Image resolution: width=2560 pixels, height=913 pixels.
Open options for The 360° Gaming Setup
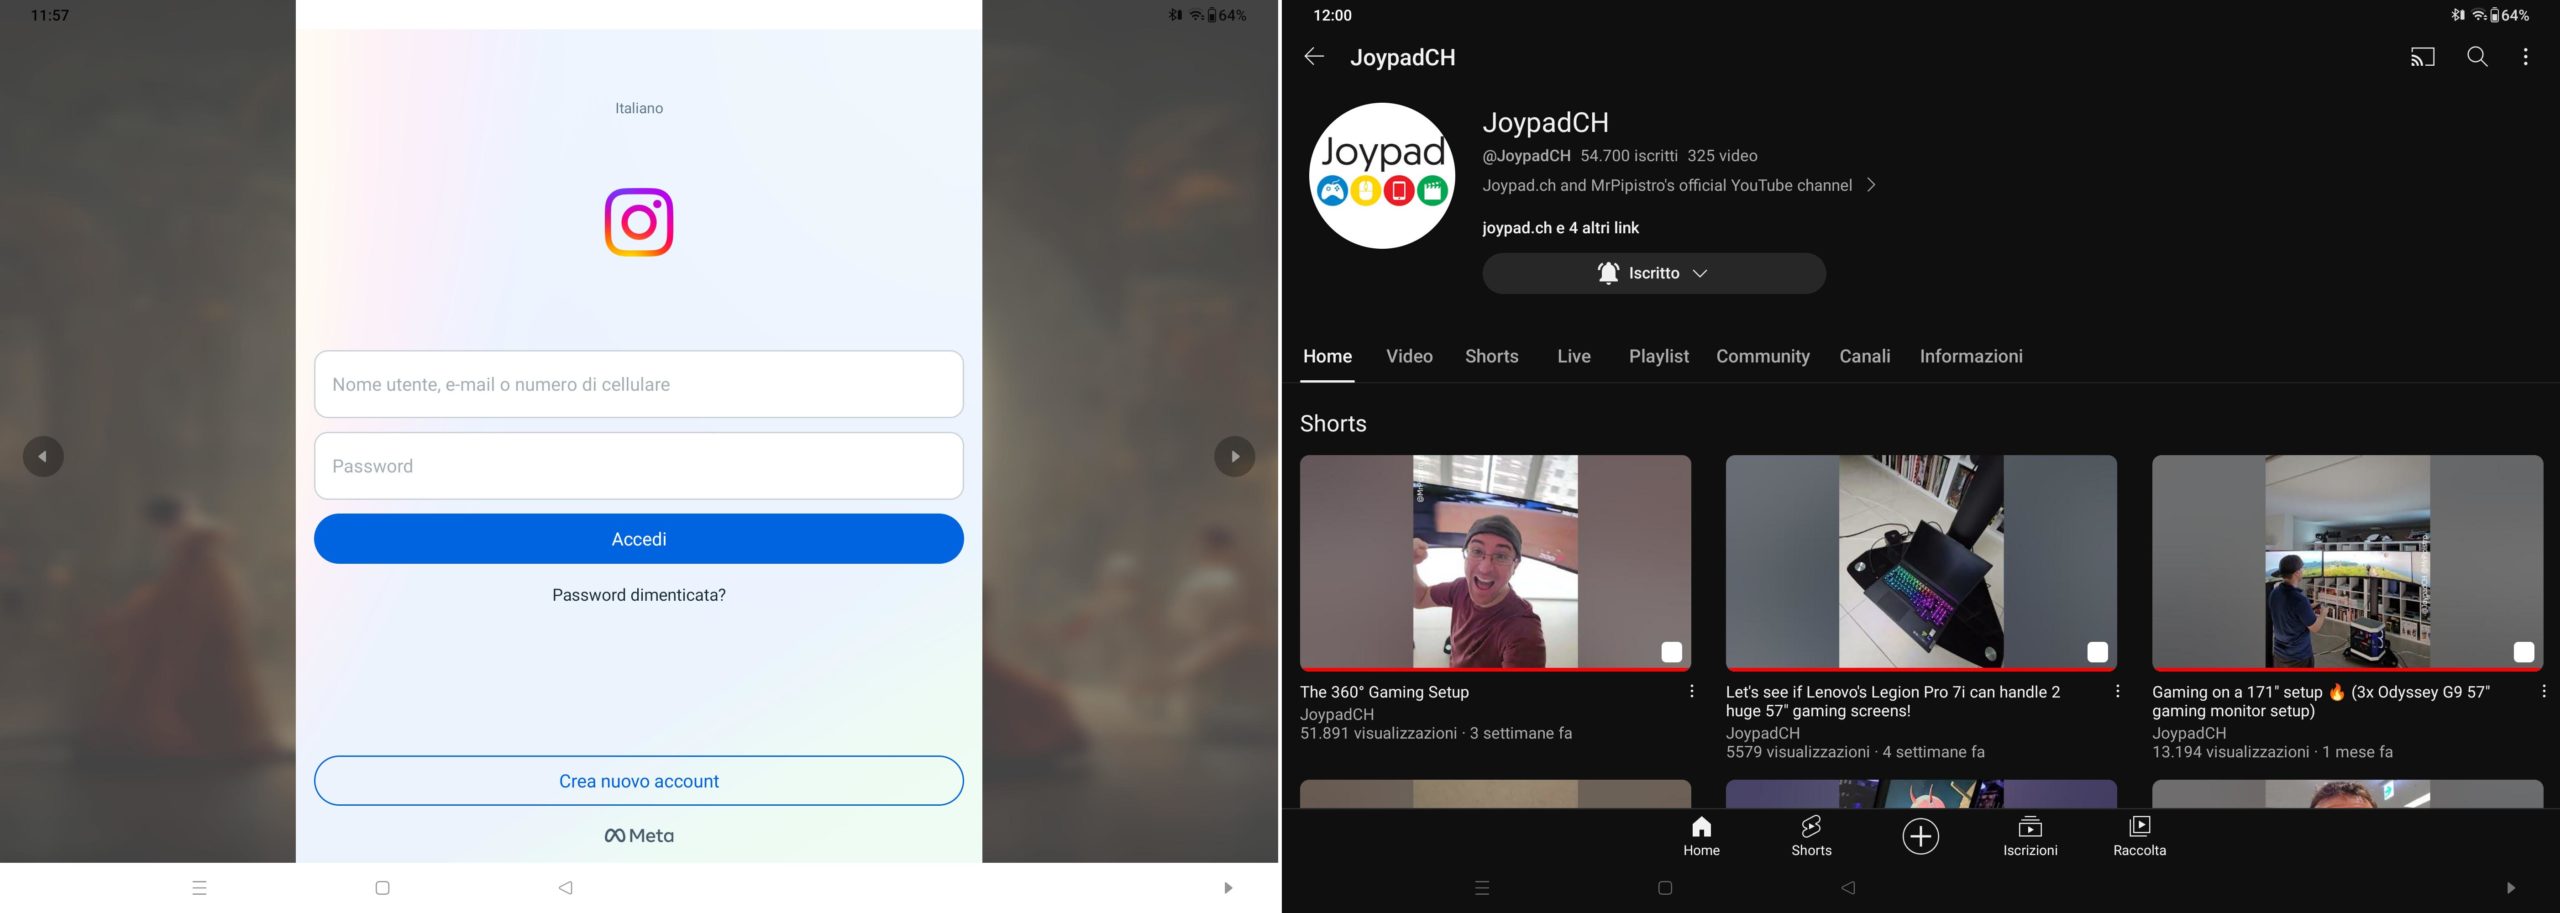point(1691,691)
